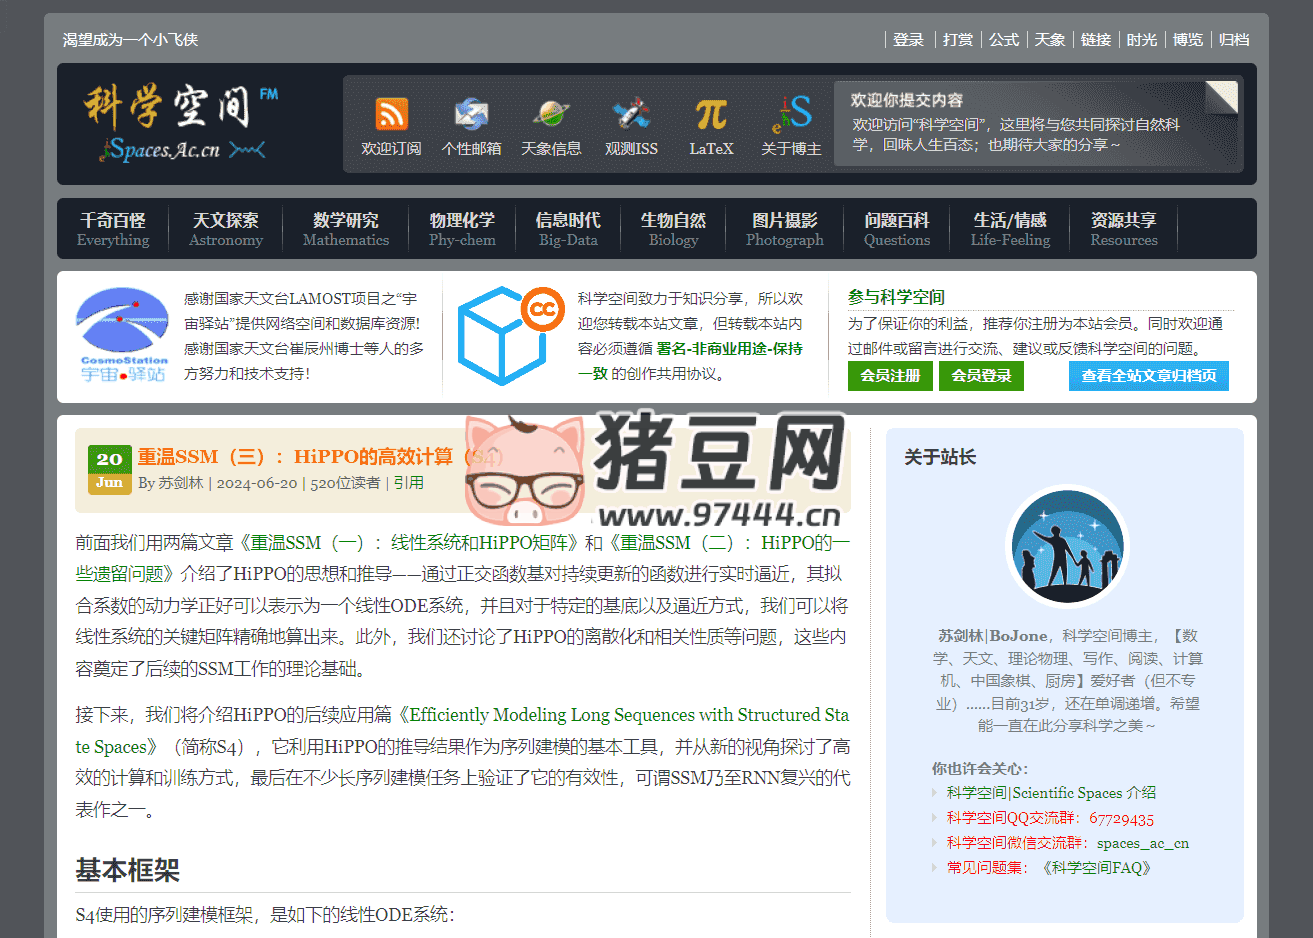Open 查看全站文章归档页 archive button
This screenshot has width=1313, height=938.
coord(1148,377)
